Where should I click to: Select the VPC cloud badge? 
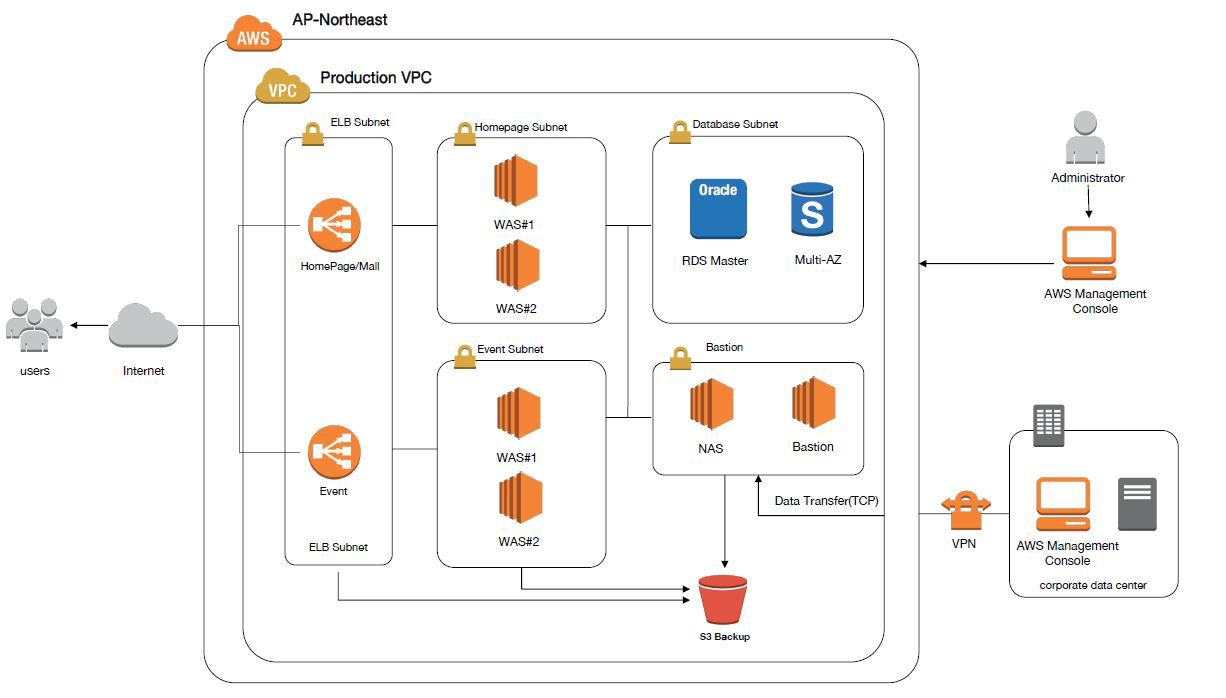(x=283, y=88)
